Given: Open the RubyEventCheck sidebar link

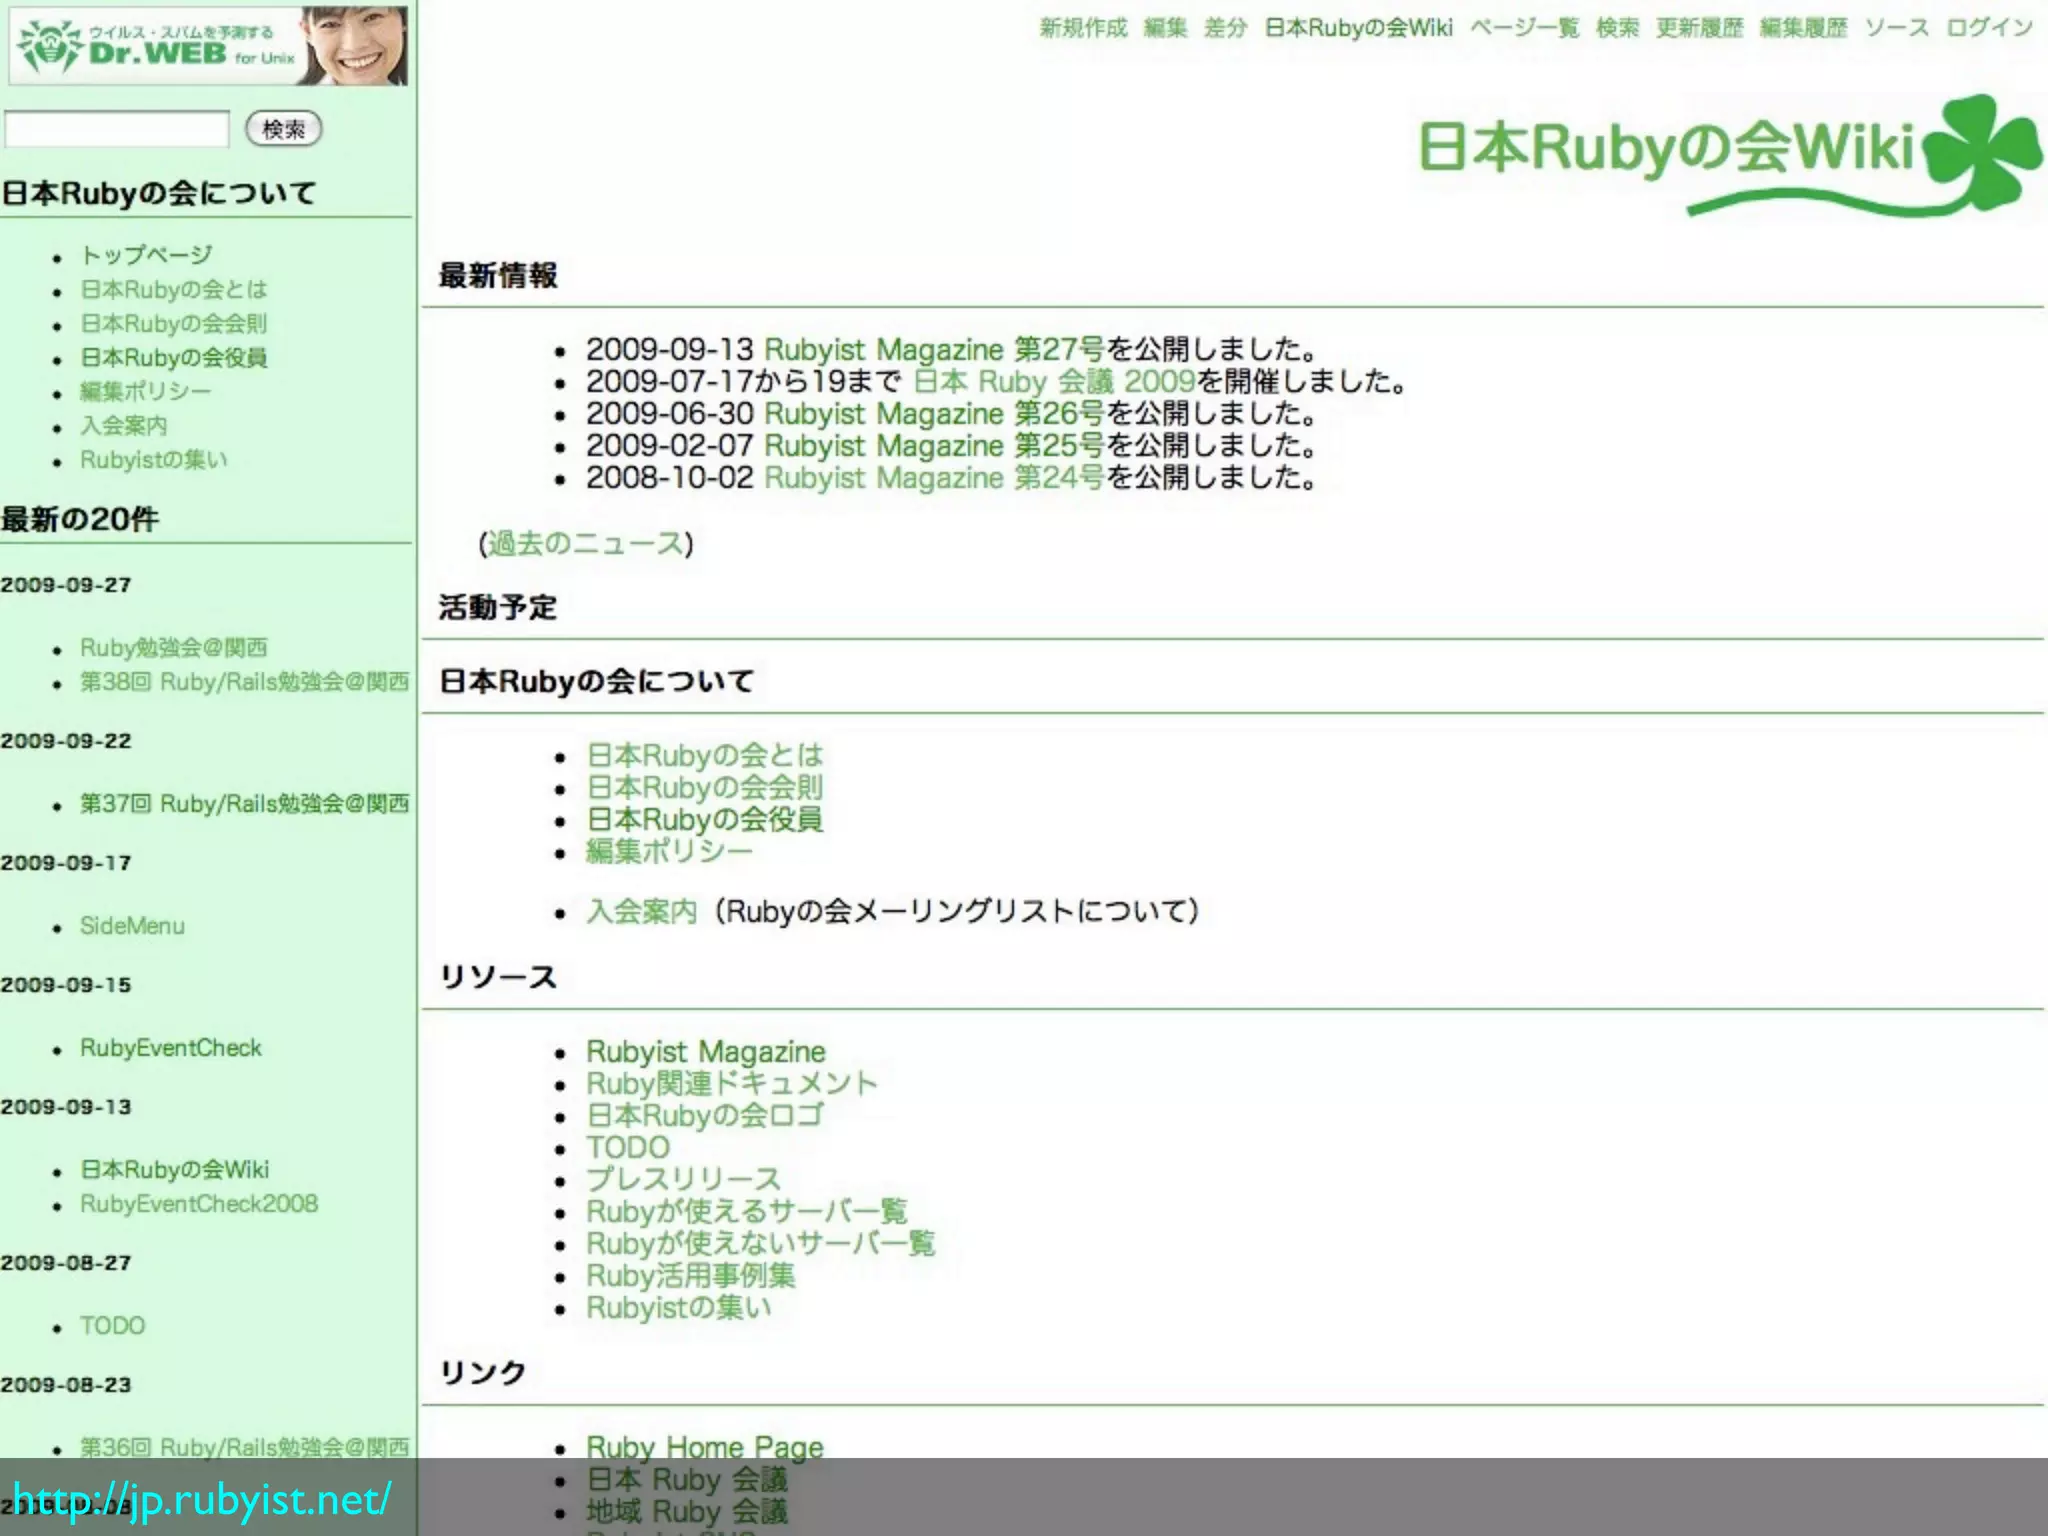Looking at the screenshot, I should 171,1047.
